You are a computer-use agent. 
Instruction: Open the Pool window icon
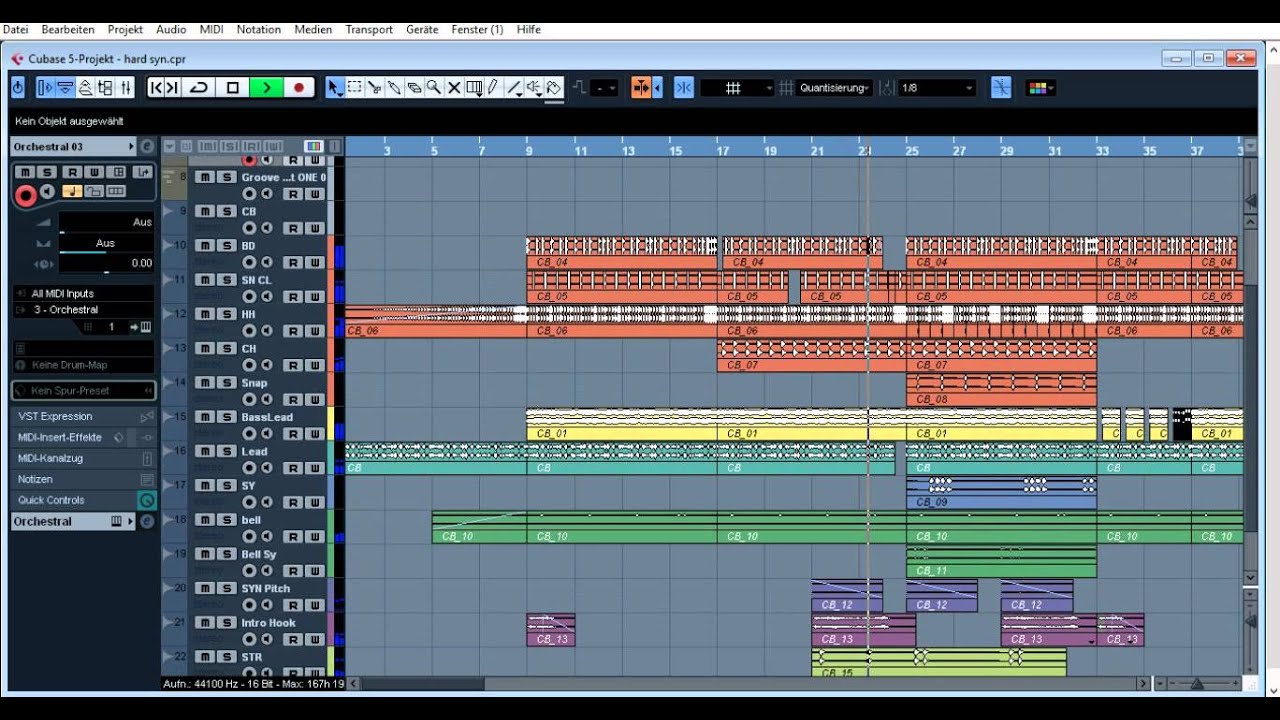pos(105,88)
